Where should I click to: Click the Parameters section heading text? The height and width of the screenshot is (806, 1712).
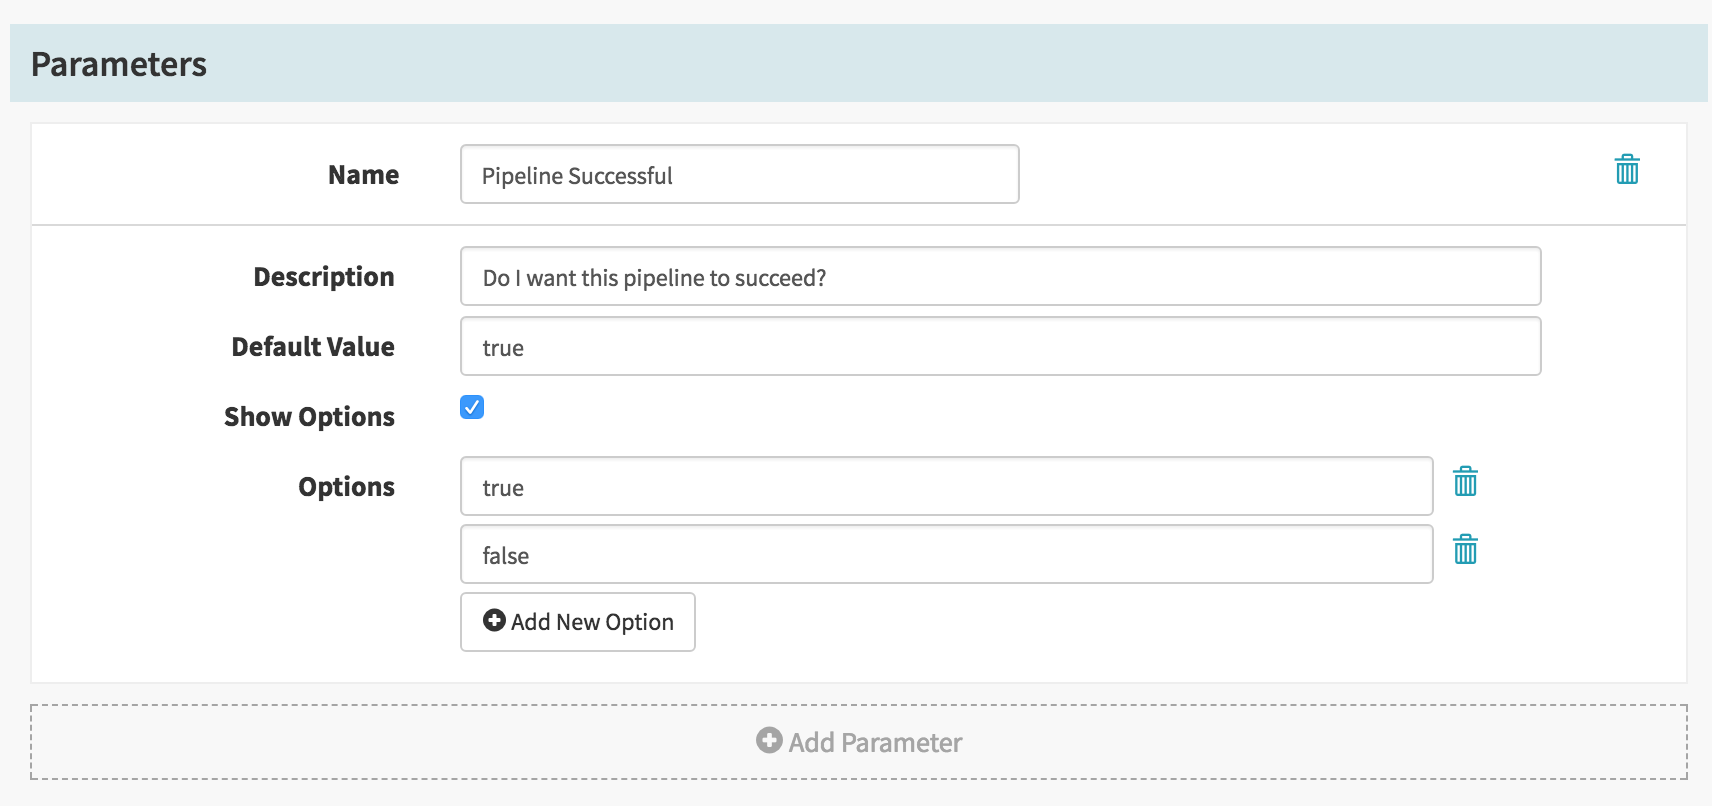pos(119,64)
